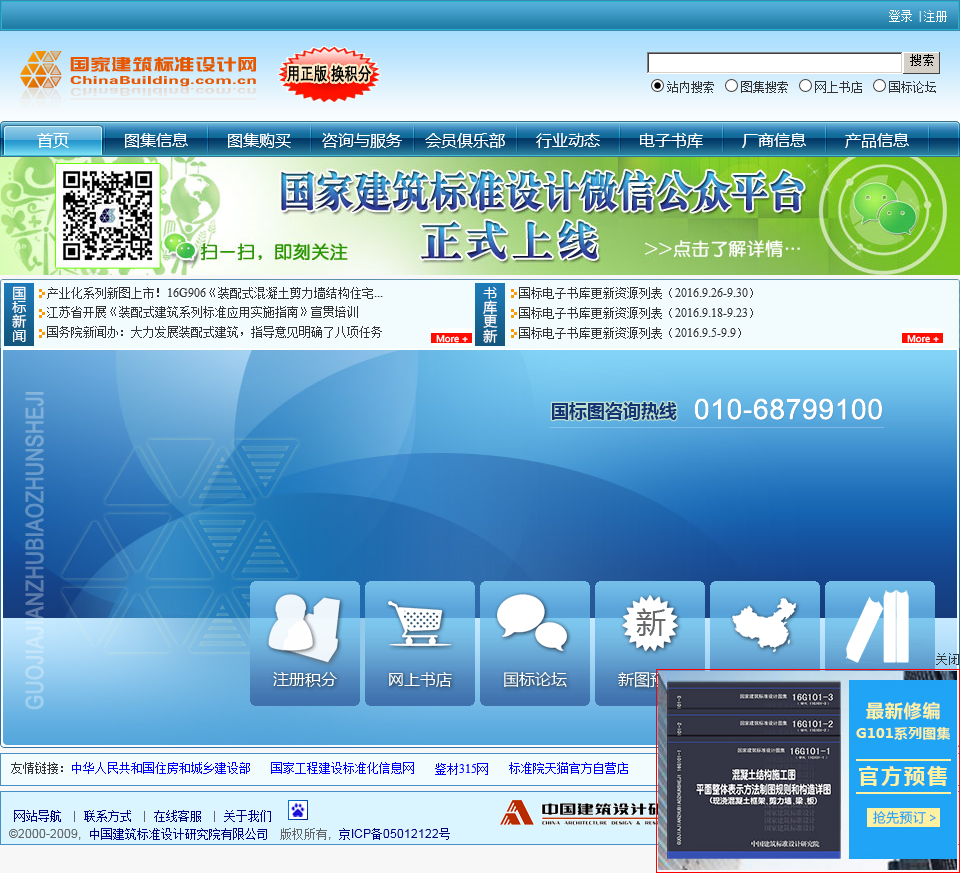Click the 搜索 search button

click(921, 62)
